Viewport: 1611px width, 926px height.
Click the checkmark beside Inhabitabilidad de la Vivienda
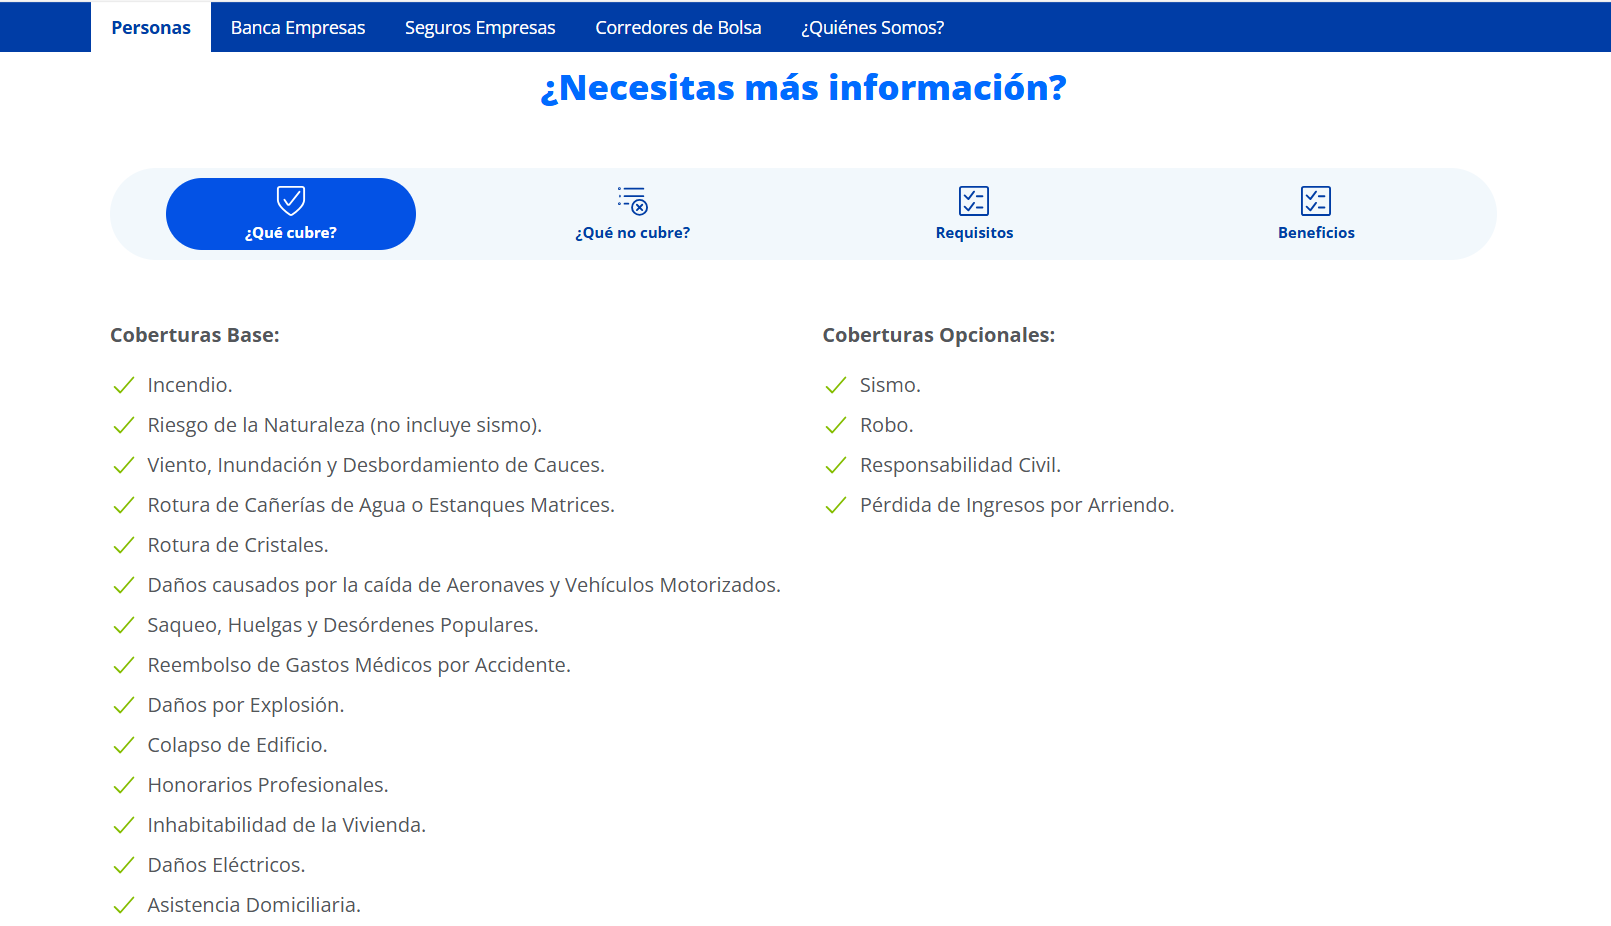click(x=124, y=826)
